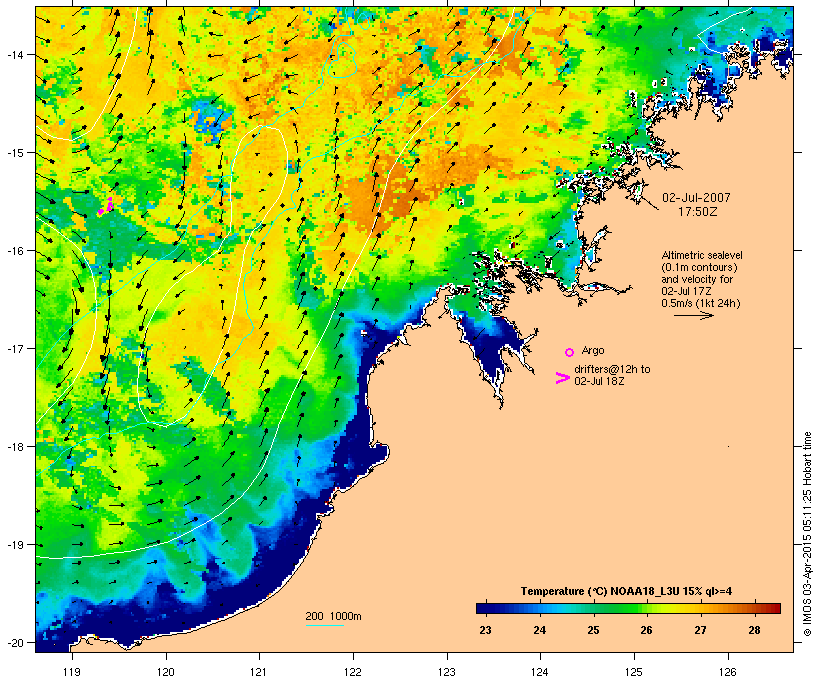The width and height of the screenshot is (820, 680).
Task: Click the cyan 200 1000m depth contour line sample
Action: pyautogui.click(x=324, y=625)
